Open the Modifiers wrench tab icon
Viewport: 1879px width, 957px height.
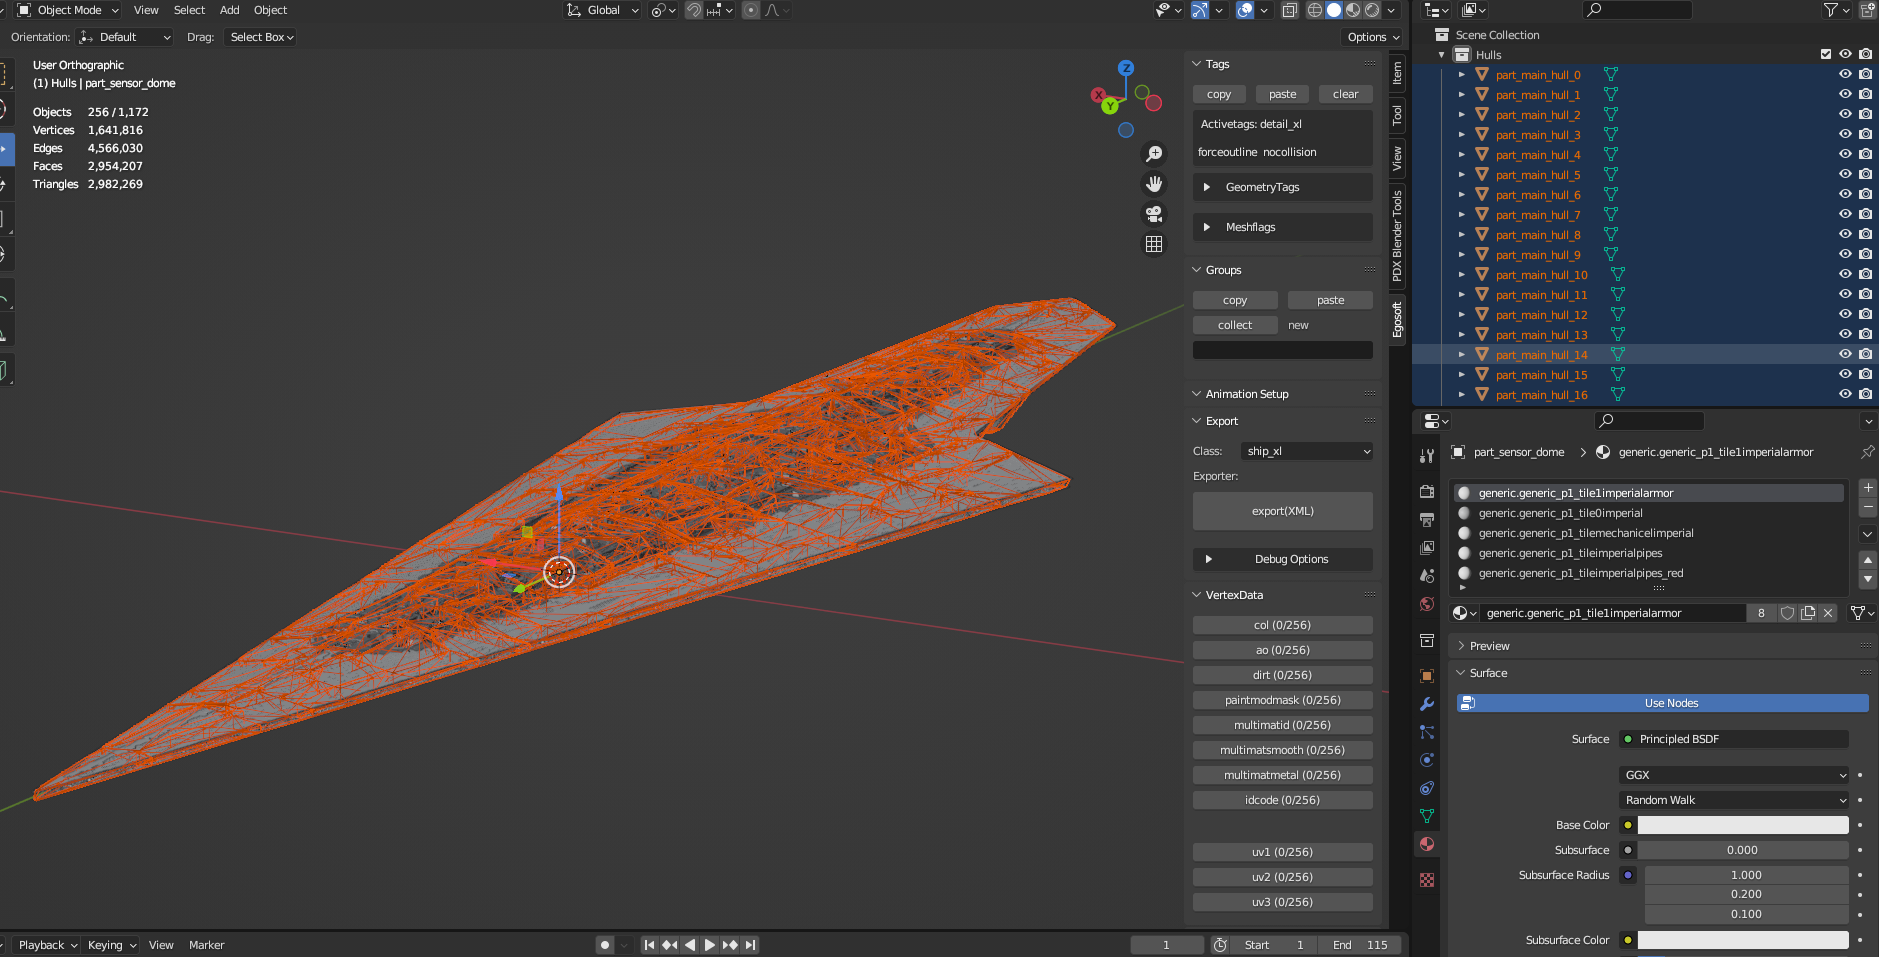pos(1427,704)
